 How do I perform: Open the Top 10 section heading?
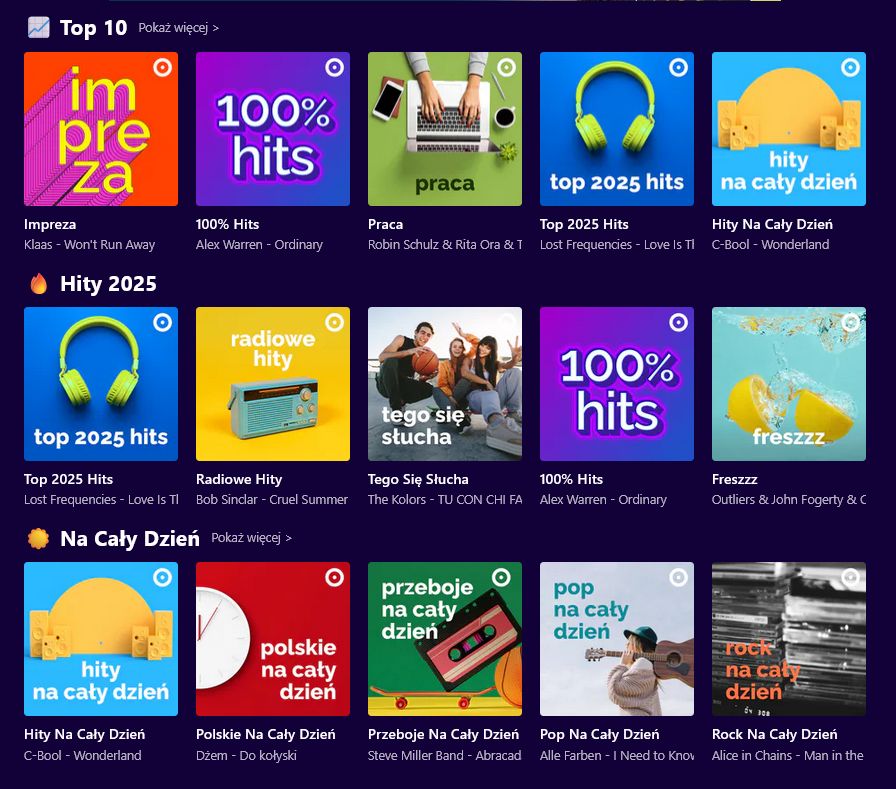pos(93,28)
